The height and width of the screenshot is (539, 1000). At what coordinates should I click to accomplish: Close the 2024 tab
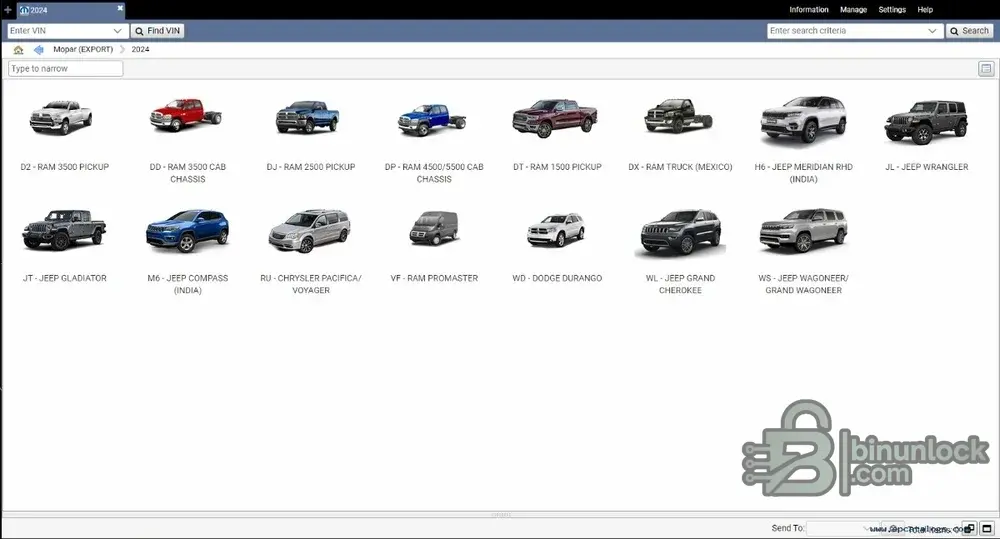120,8
